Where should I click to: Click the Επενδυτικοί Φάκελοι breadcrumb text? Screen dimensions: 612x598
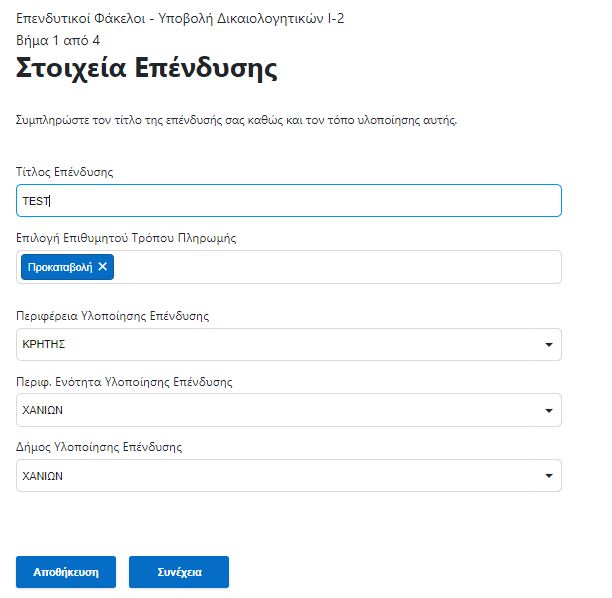[x=81, y=18]
